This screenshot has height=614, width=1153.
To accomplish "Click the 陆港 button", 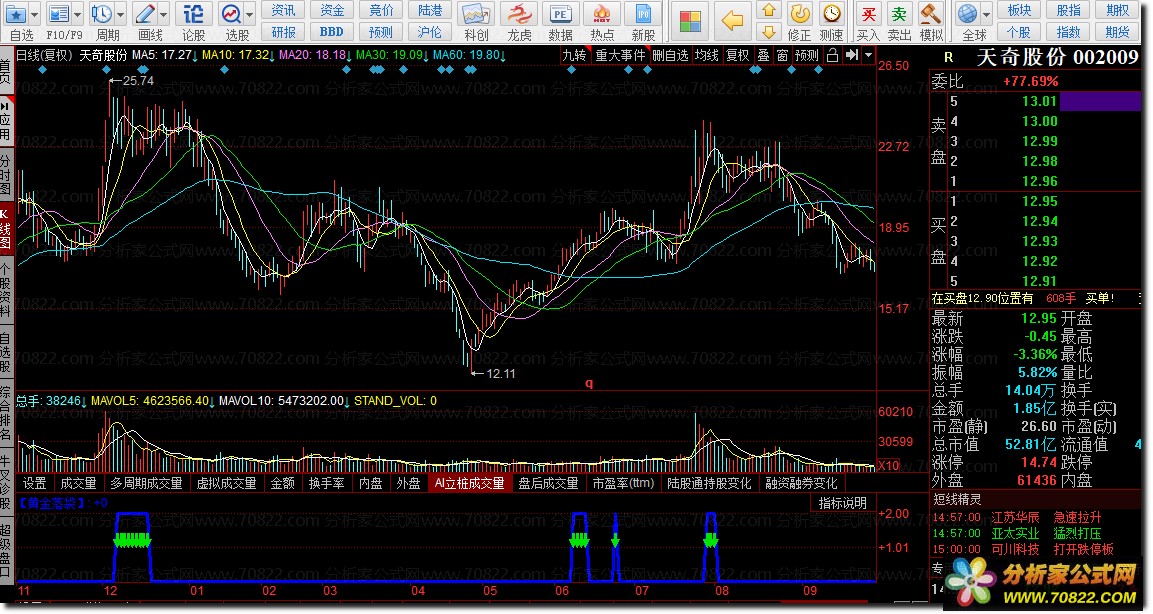I will [429, 10].
